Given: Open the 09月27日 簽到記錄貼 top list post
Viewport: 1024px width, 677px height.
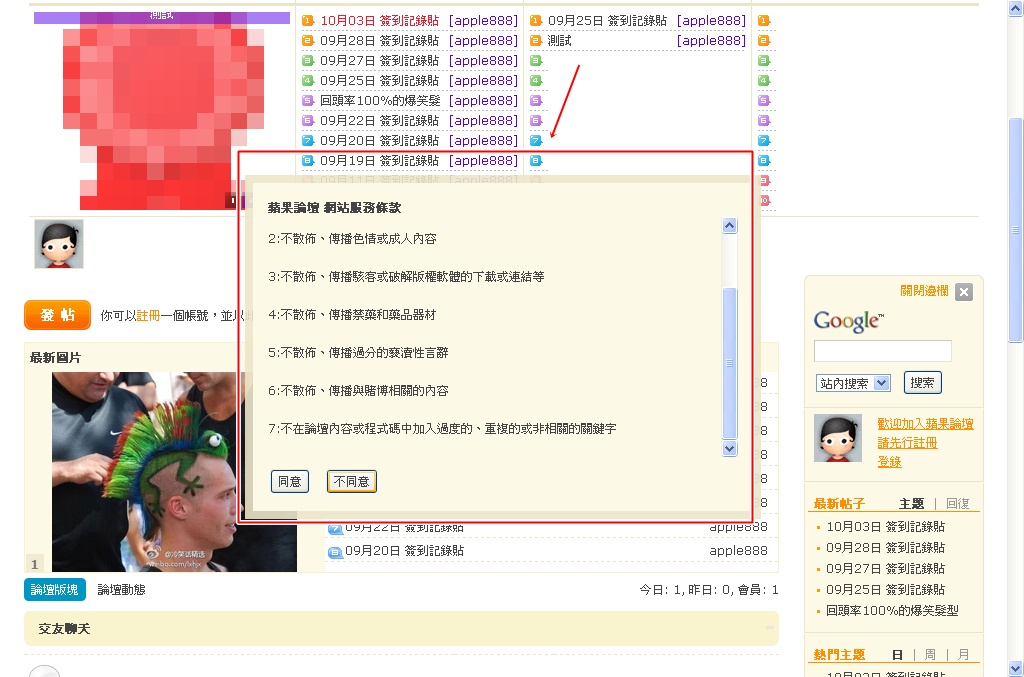Looking at the screenshot, I should 379,61.
